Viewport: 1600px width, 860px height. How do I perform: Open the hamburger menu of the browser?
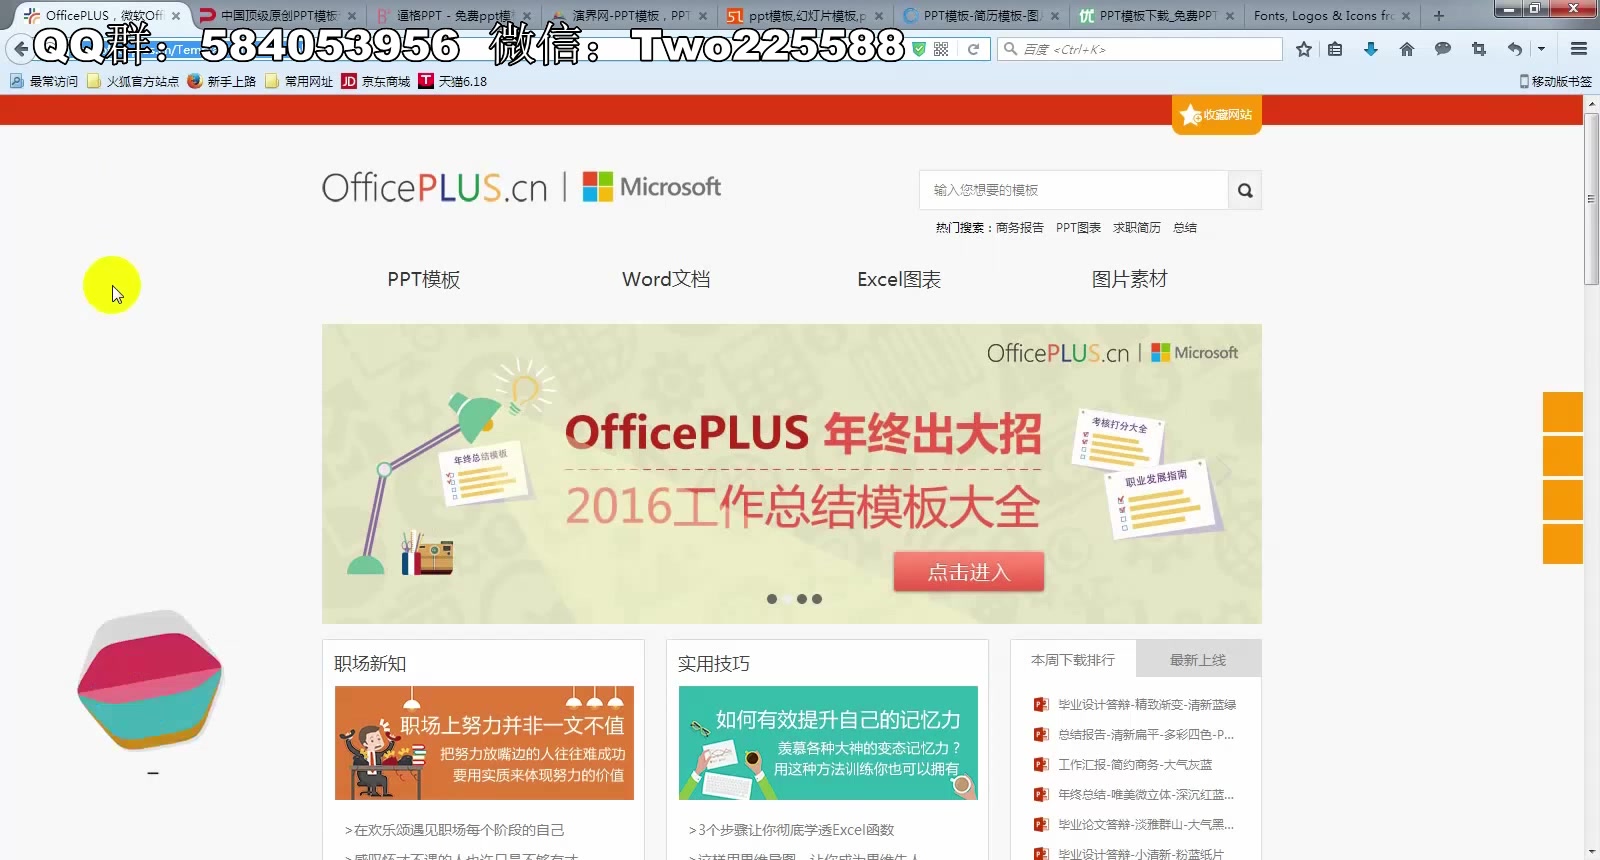pyautogui.click(x=1579, y=49)
